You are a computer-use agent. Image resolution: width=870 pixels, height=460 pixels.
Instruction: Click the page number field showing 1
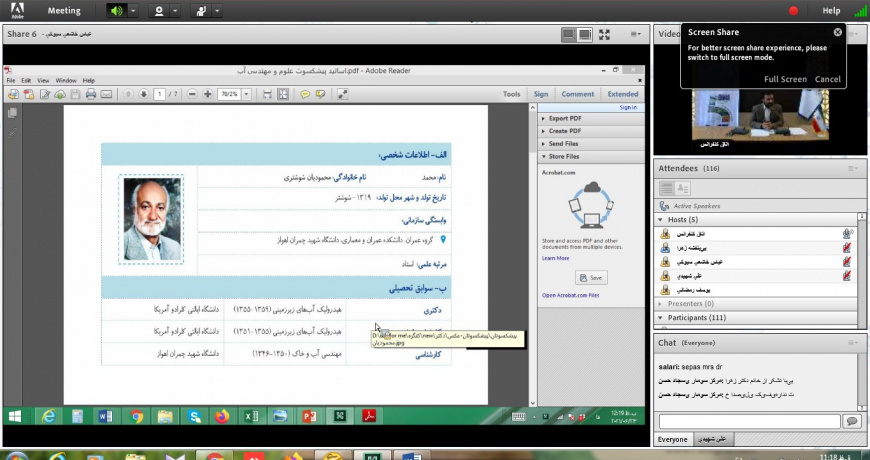(x=160, y=94)
